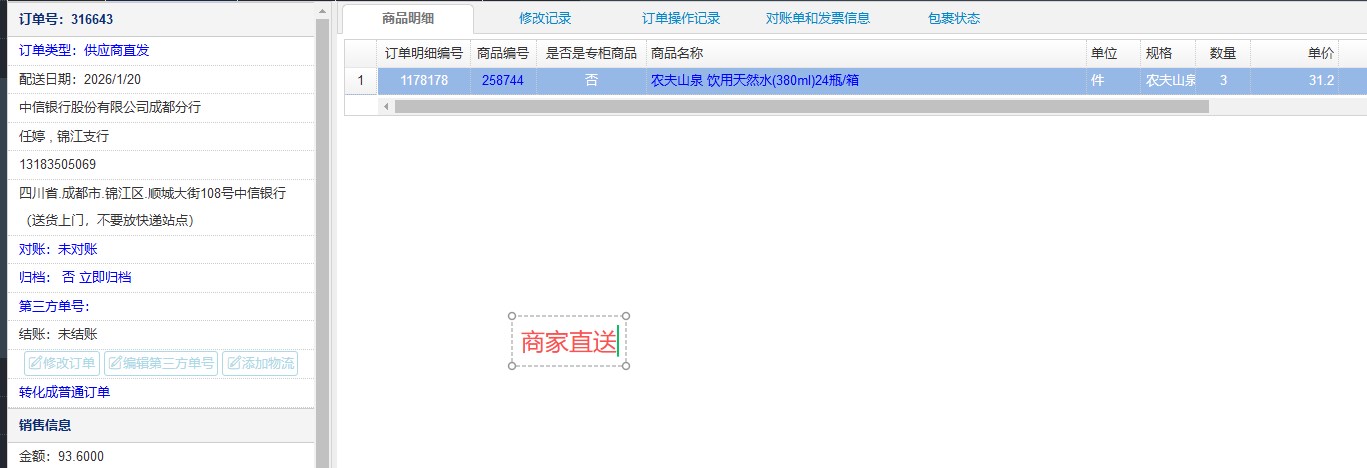
Task: Click the 立即归档 link
Action: coord(105,277)
